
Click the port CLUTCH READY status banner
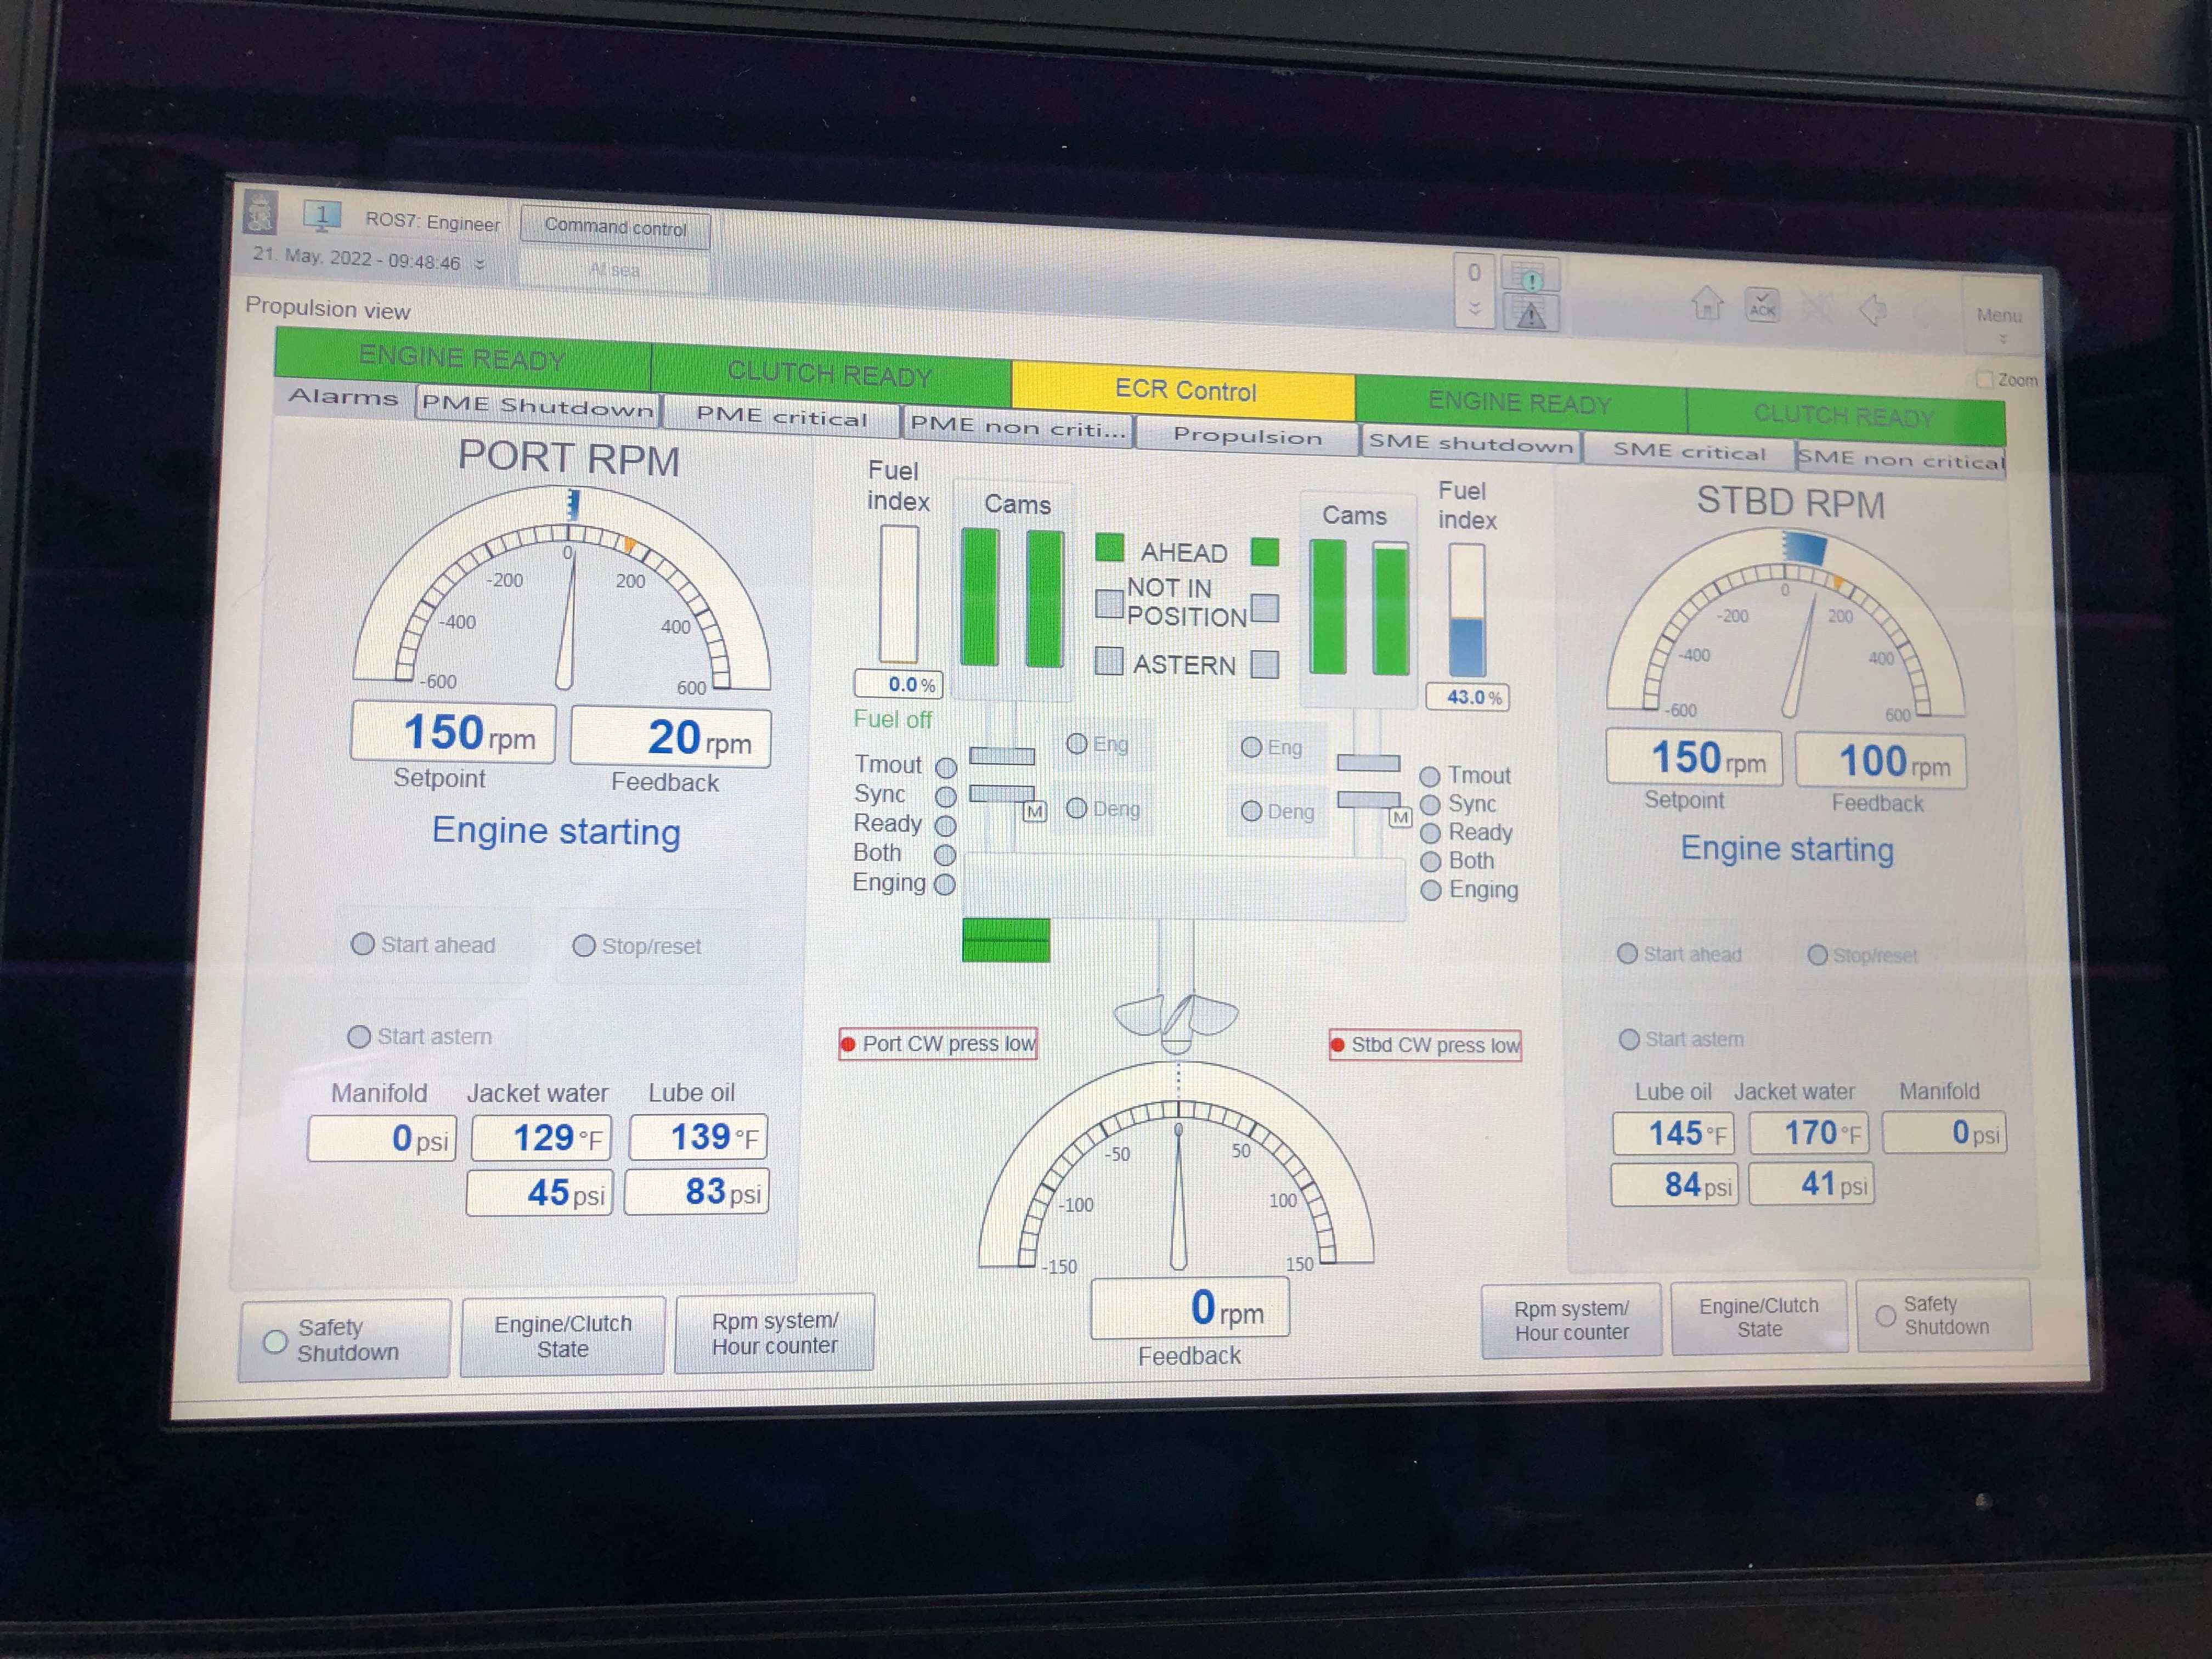pyautogui.click(x=831, y=374)
